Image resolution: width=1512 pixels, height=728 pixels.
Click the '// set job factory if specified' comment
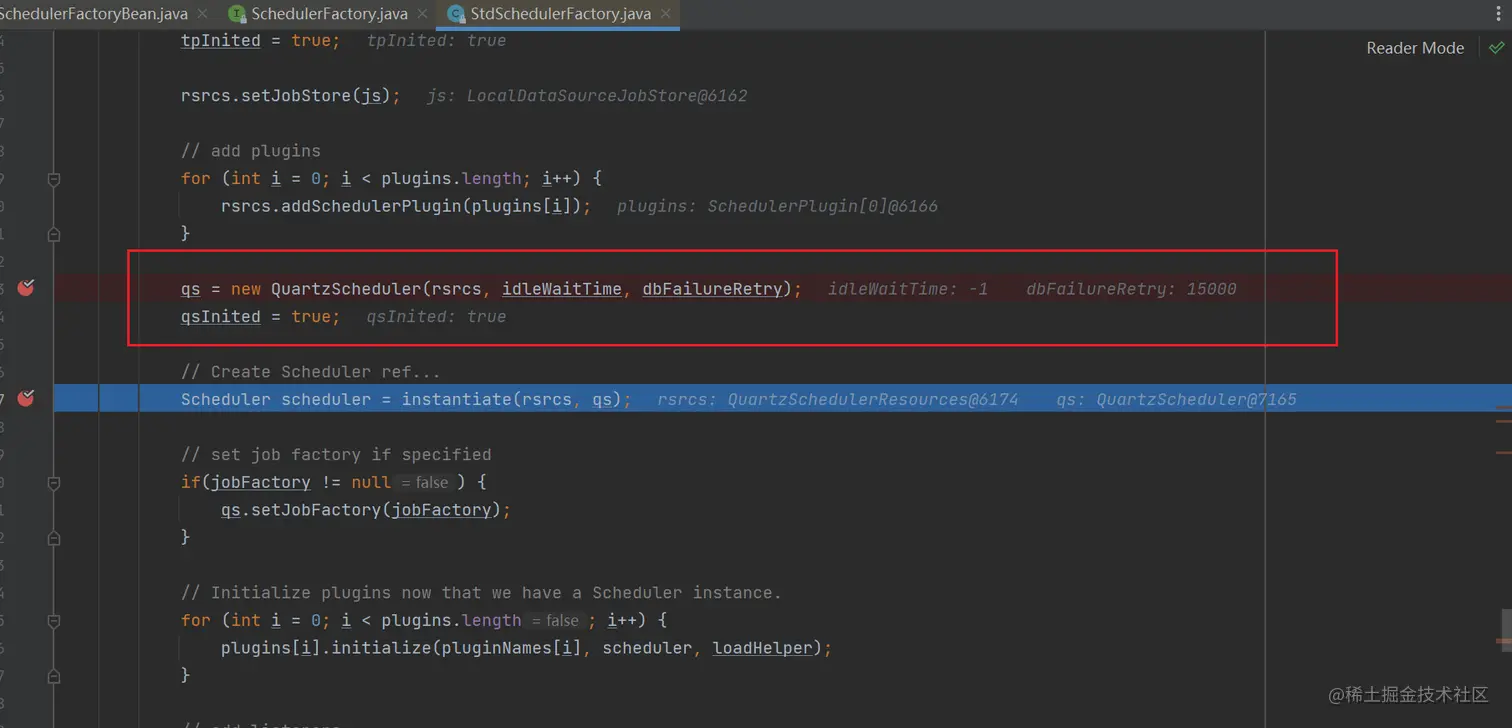pyautogui.click(x=336, y=455)
